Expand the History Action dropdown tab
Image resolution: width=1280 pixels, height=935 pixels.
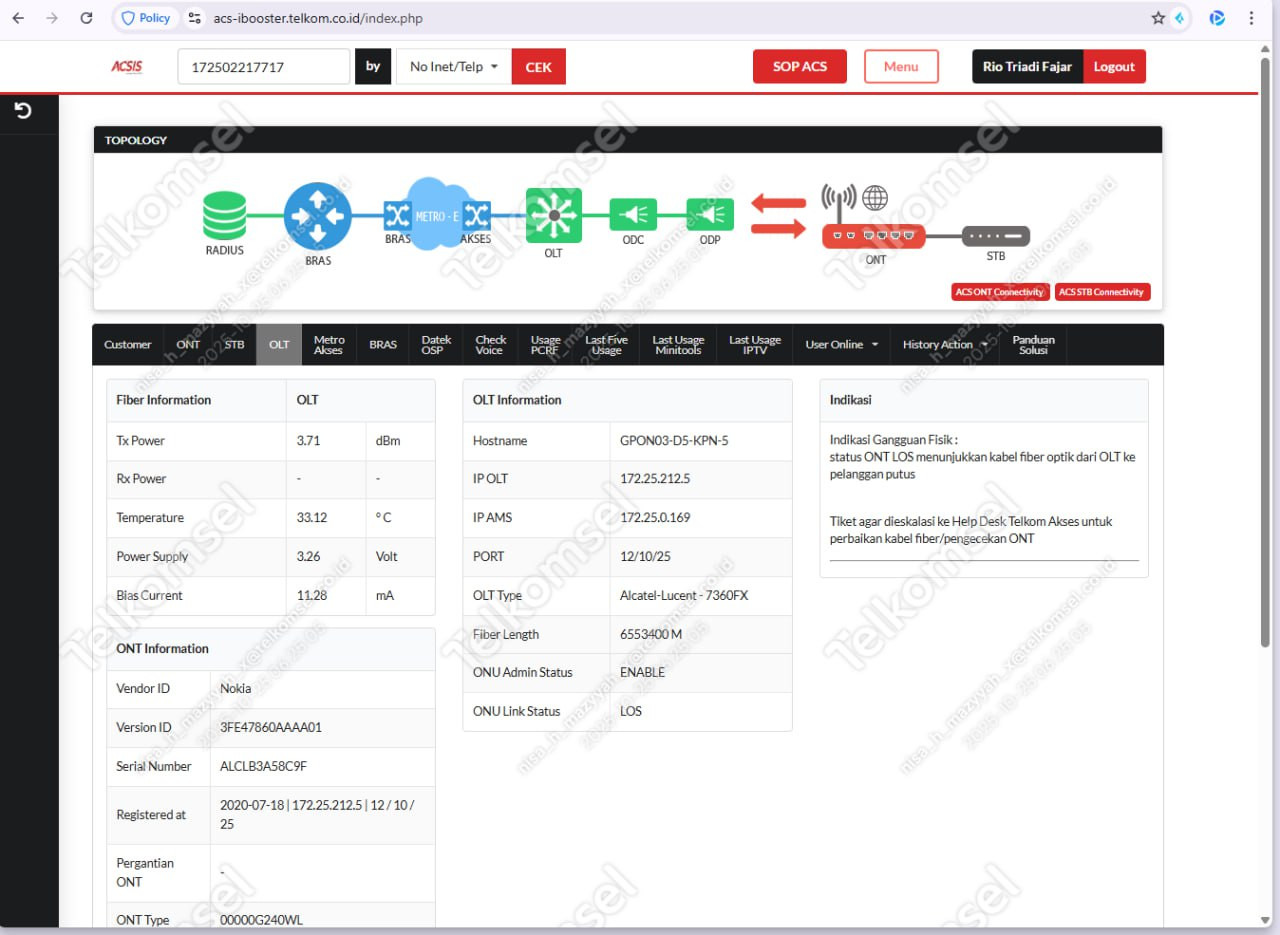click(946, 345)
